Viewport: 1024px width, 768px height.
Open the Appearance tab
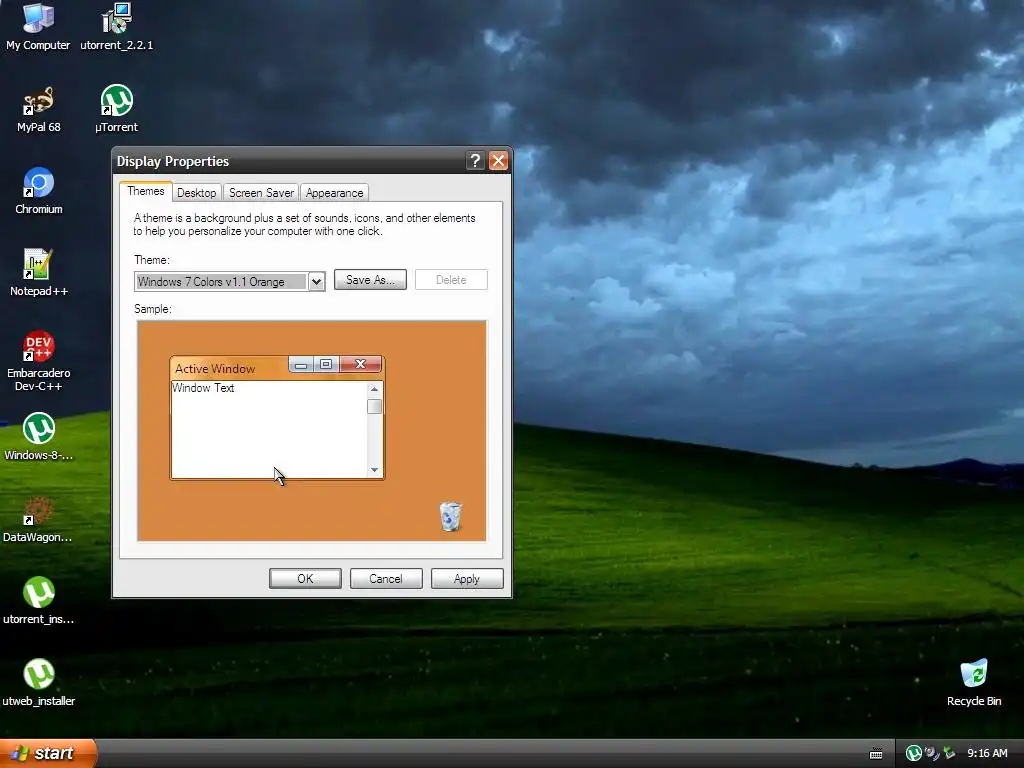pyautogui.click(x=334, y=193)
